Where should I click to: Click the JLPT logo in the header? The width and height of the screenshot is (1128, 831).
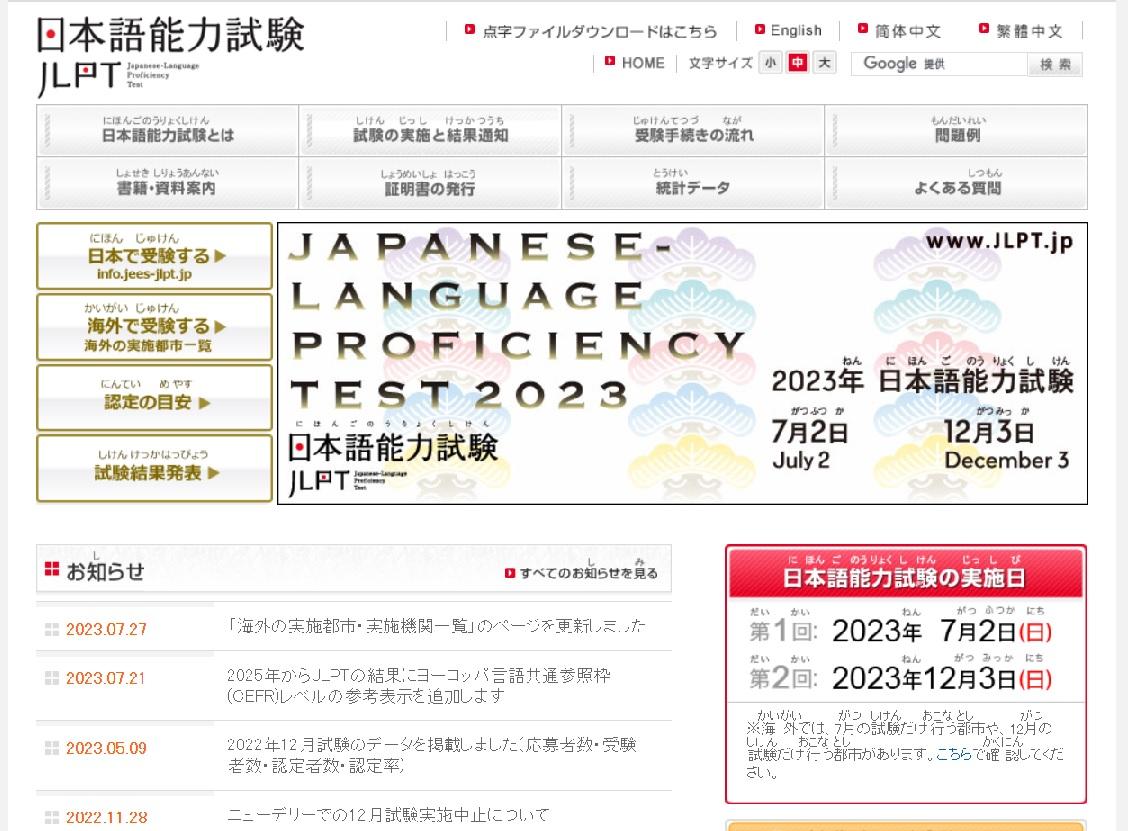click(x=170, y=56)
